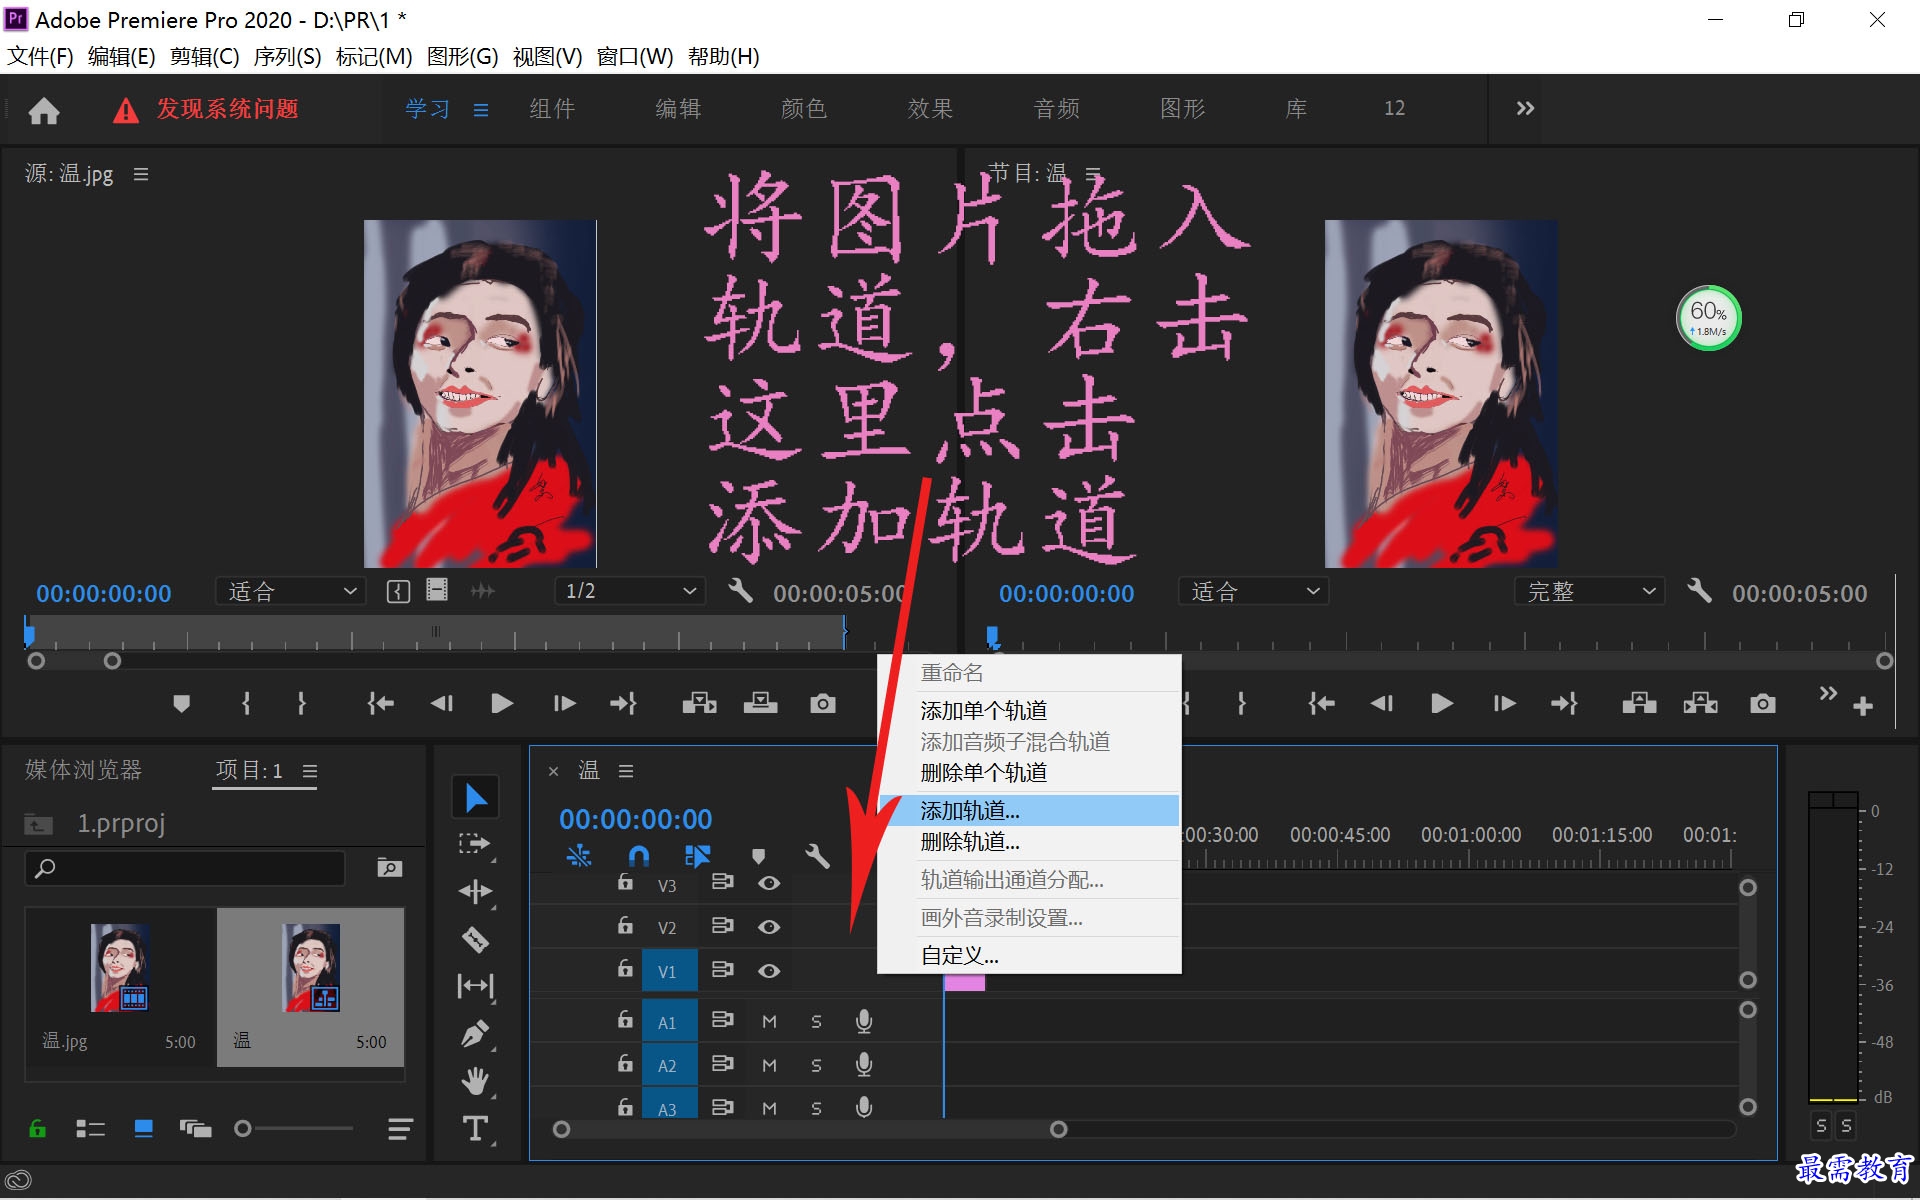Open project panel menu
This screenshot has width=1920, height=1200.
[310, 771]
